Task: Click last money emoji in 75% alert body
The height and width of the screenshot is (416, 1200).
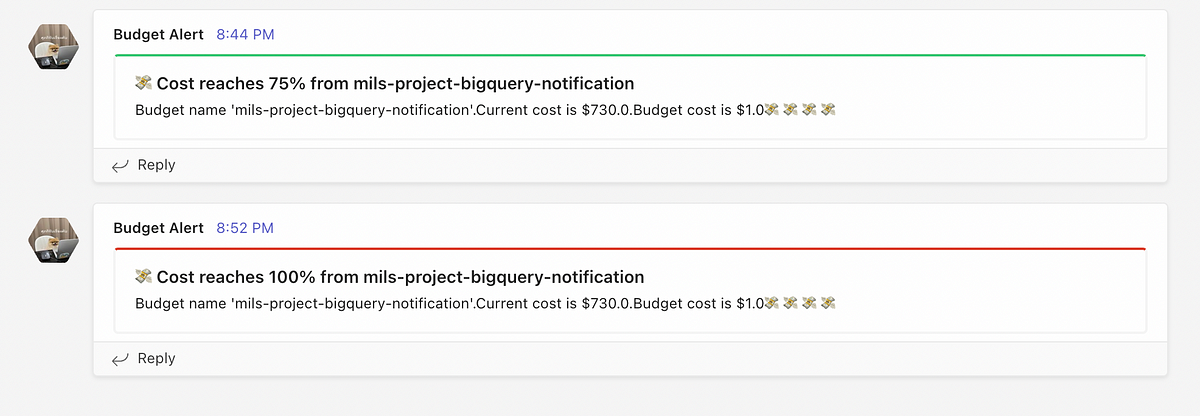Action: click(828, 109)
